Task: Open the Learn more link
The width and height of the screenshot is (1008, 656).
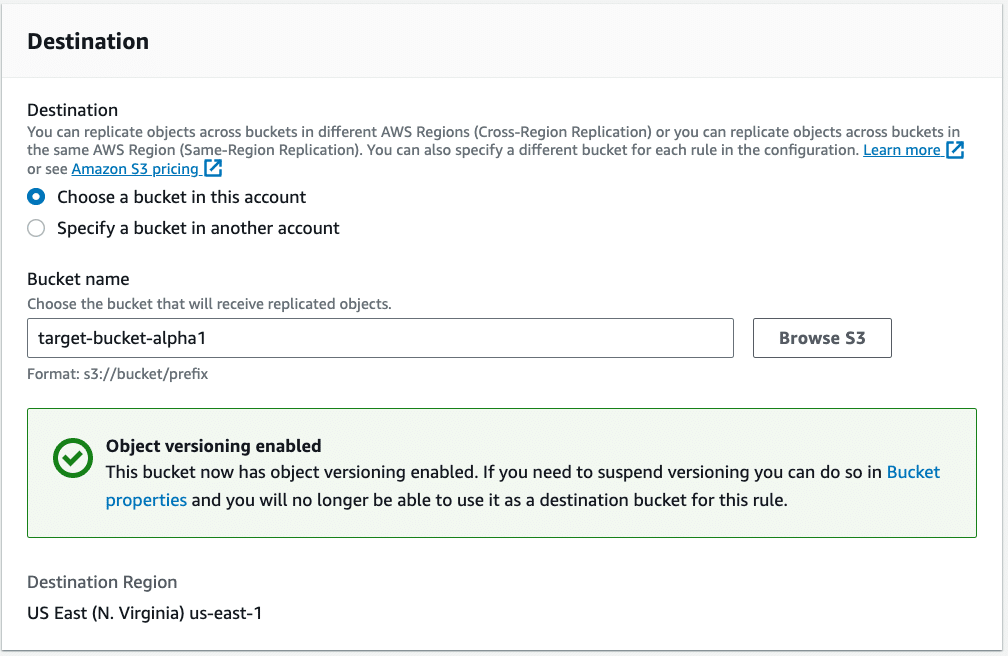Action: pos(901,150)
